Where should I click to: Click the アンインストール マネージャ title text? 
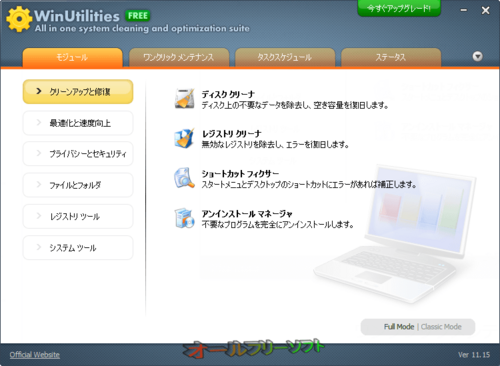point(247,213)
